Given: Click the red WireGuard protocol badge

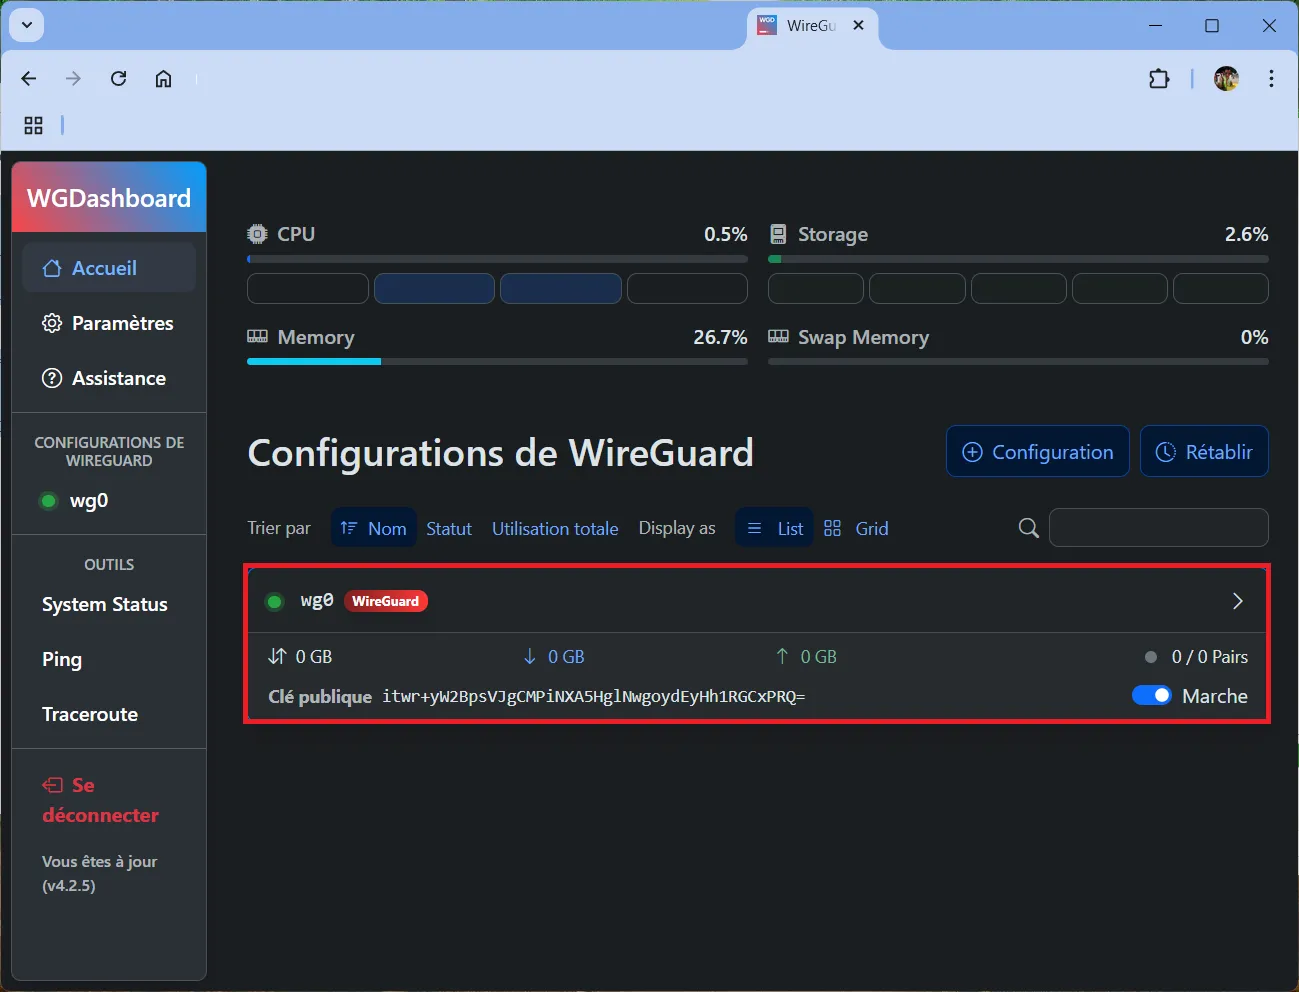Looking at the screenshot, I should pyautogui.click(x=385, y=601).
